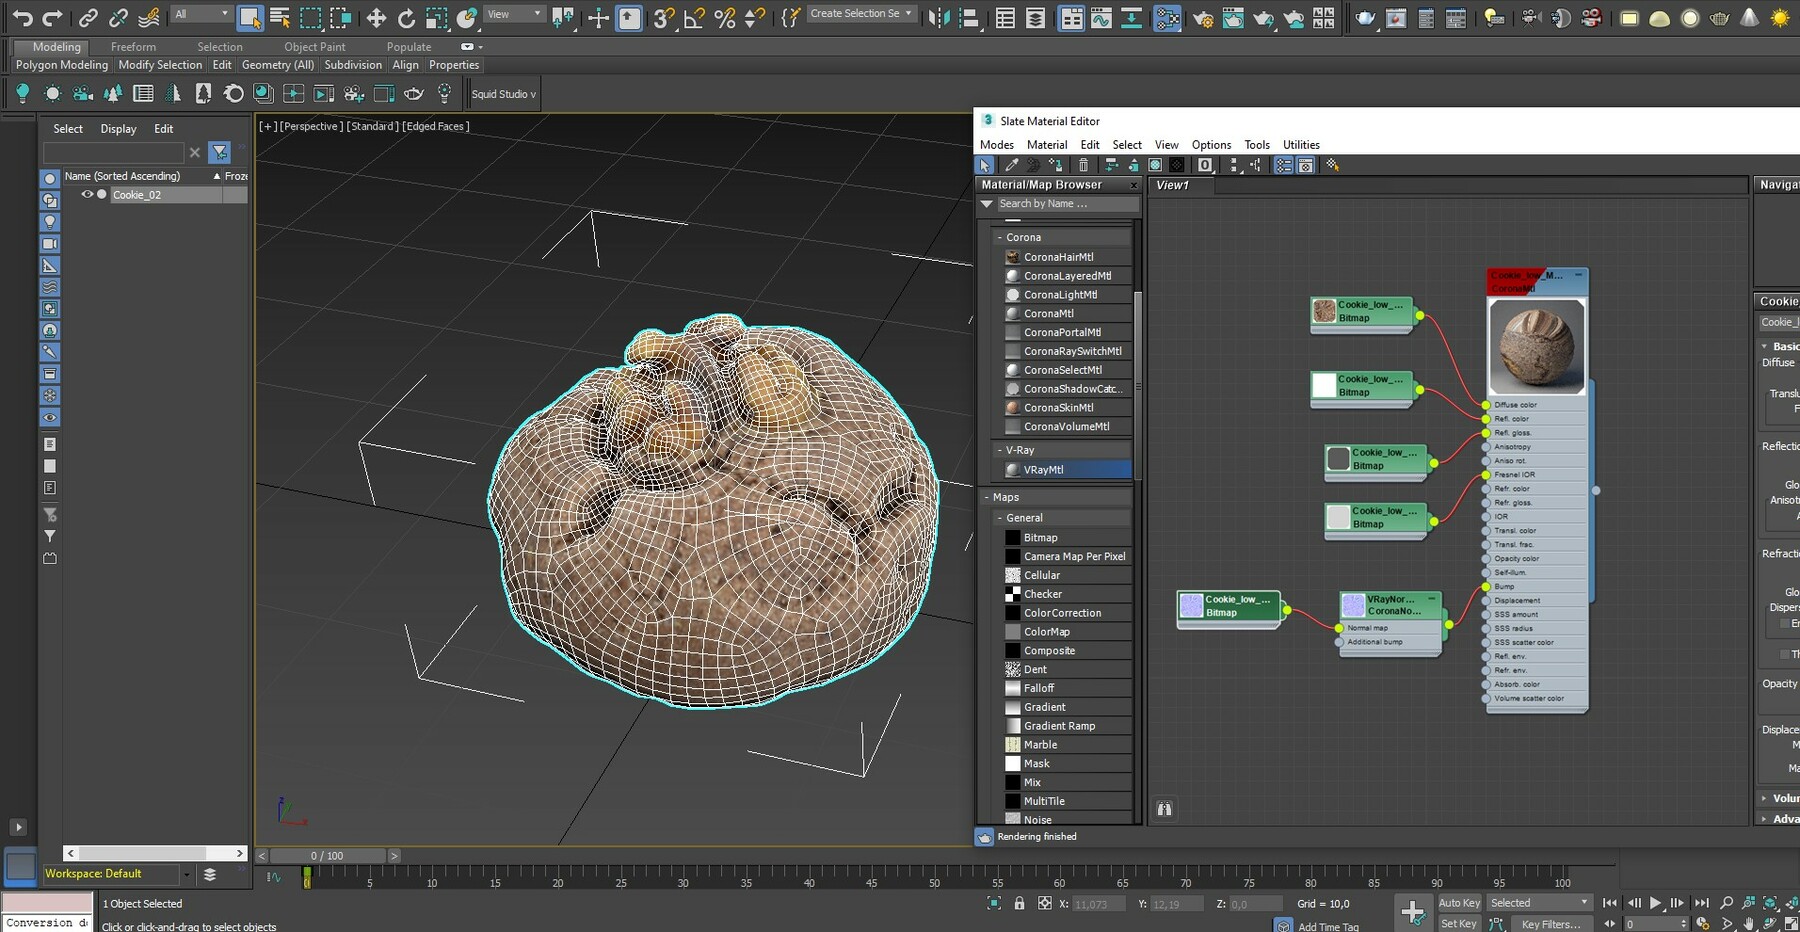Open the Material menu in Slate Material Editor
Image resolution: width=1800 pixels, height=932 pixels.
[x=1047, y=144]
